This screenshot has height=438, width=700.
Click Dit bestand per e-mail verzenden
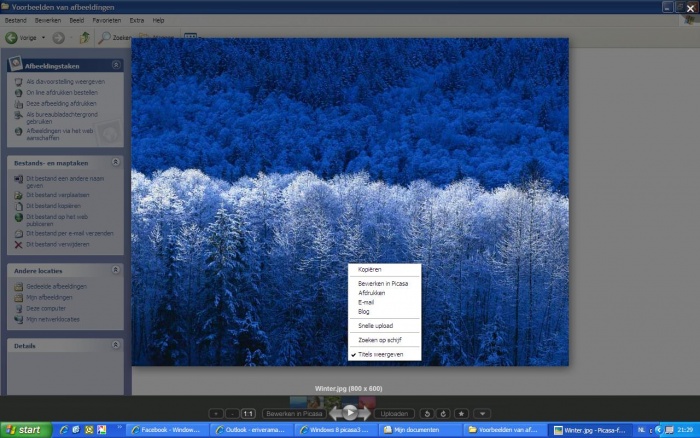pyautogui.click(x=70, y=234)
